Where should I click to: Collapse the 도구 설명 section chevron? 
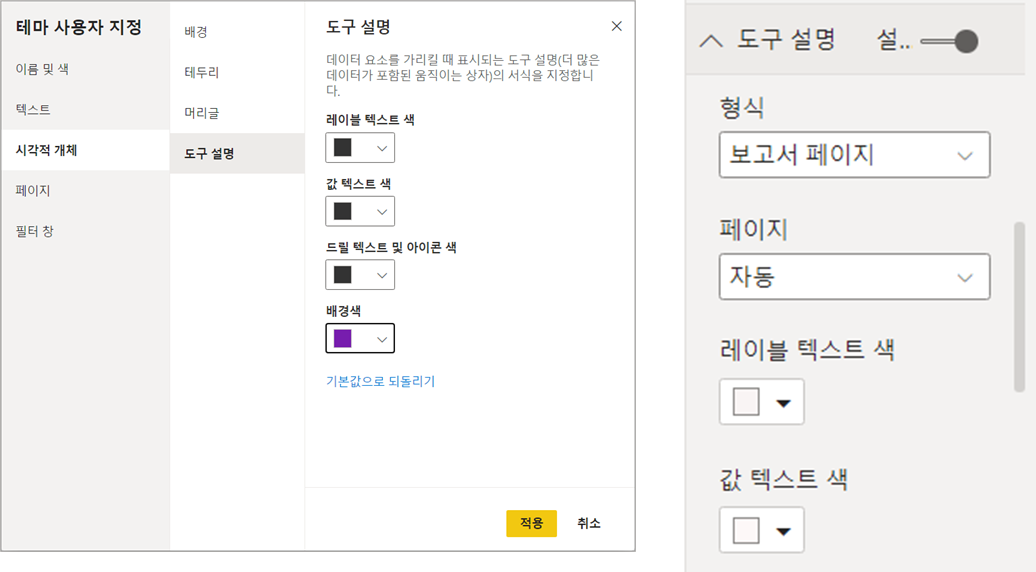click(x=711, y=41)
